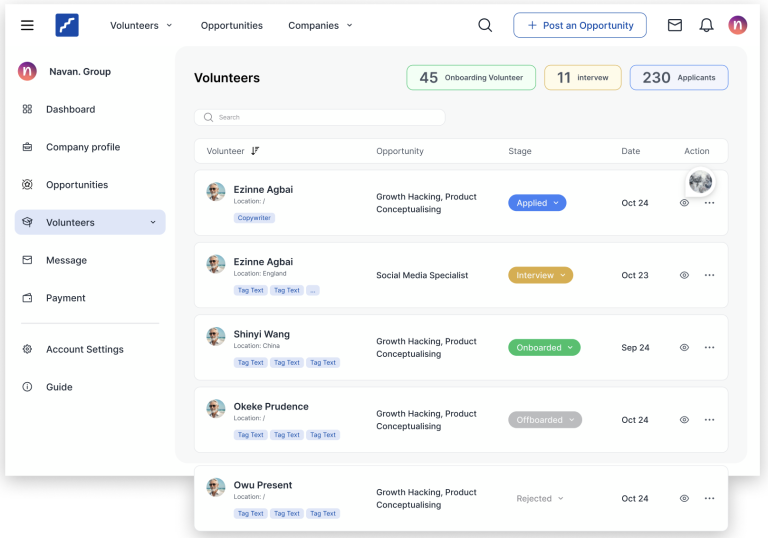Click the Opportunities sidebar icon
This screenshot has width=768, height=538.
click(27, 185)
